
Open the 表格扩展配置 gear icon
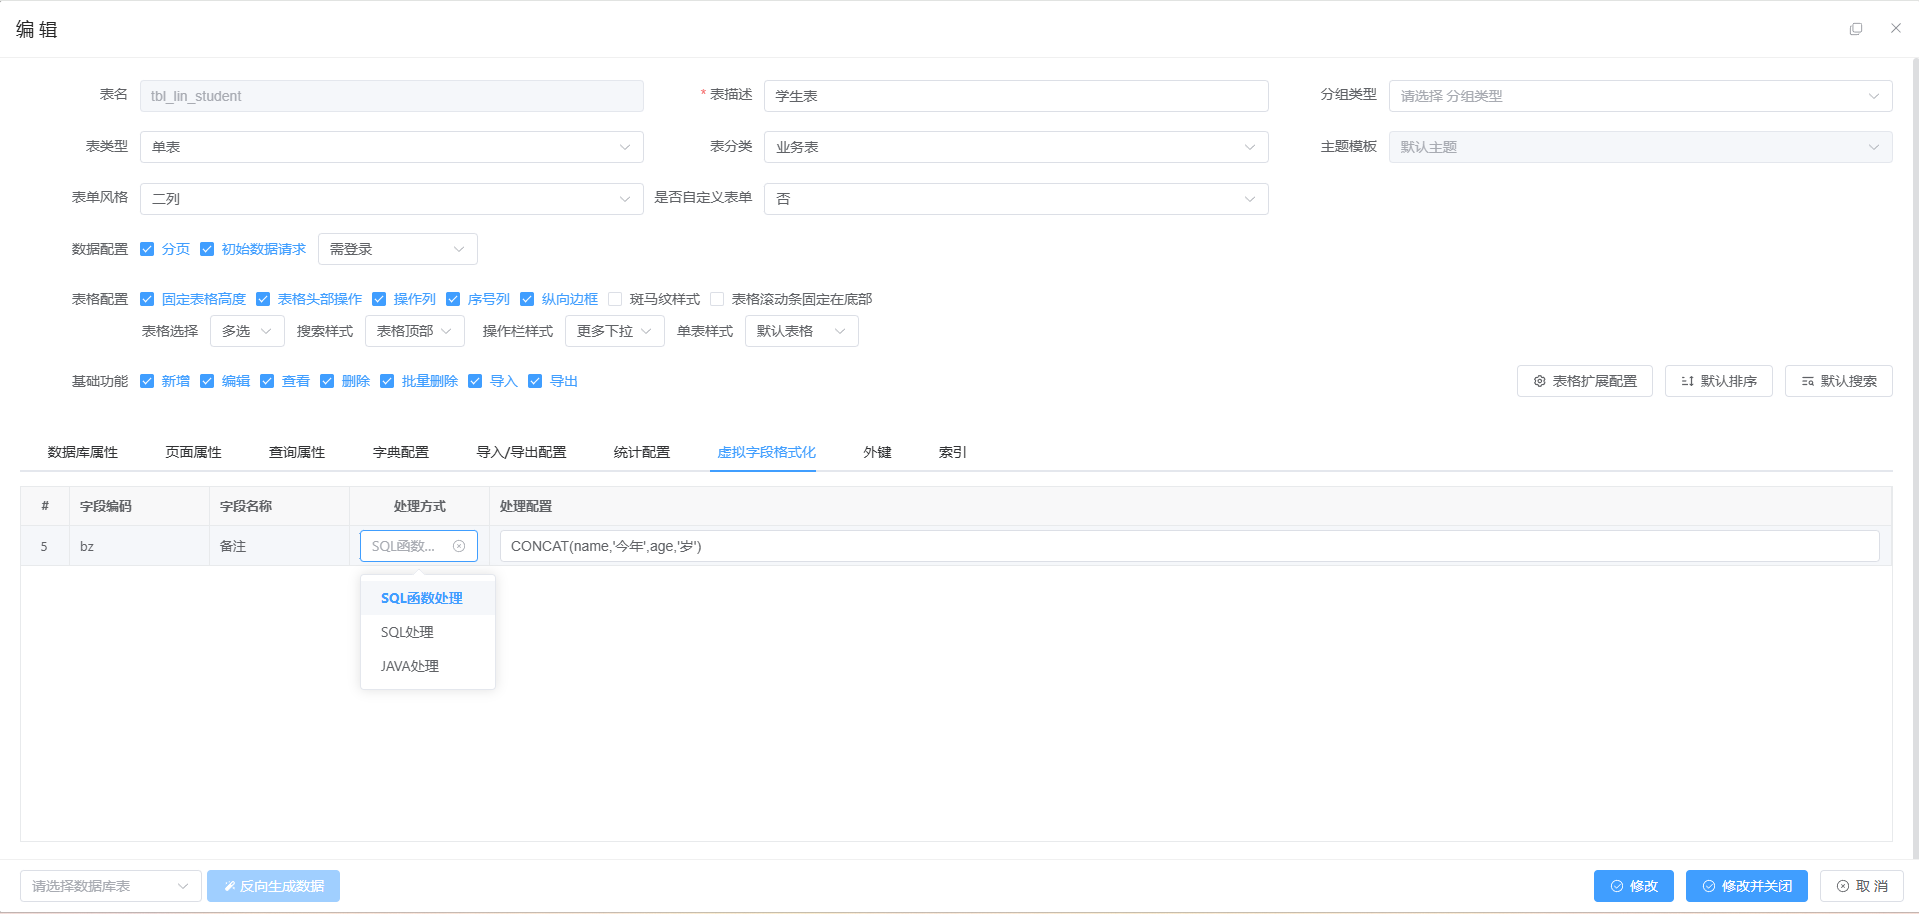pyautogui.click(x=1539, y=381)
